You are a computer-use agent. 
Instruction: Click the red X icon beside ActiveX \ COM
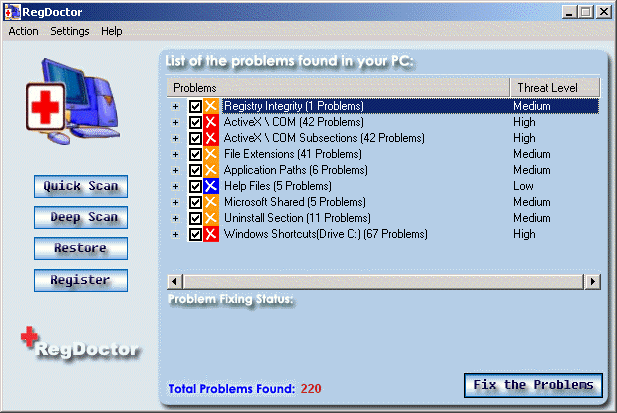(211, 122)
